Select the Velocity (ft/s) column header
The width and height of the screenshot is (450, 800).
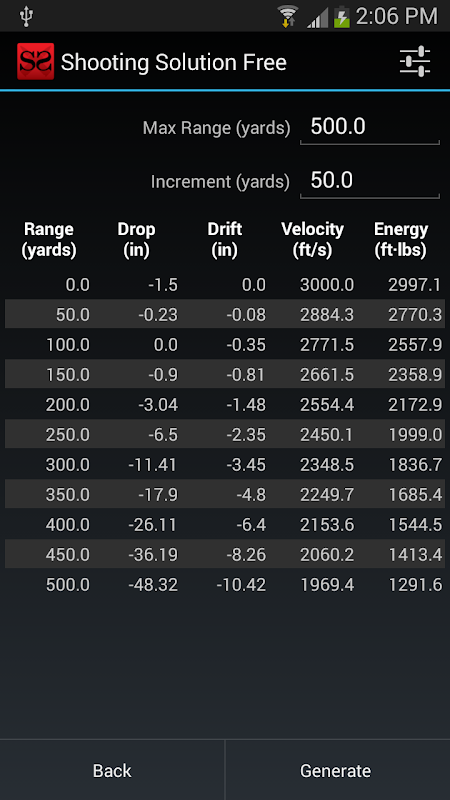[x=312, y=240]
